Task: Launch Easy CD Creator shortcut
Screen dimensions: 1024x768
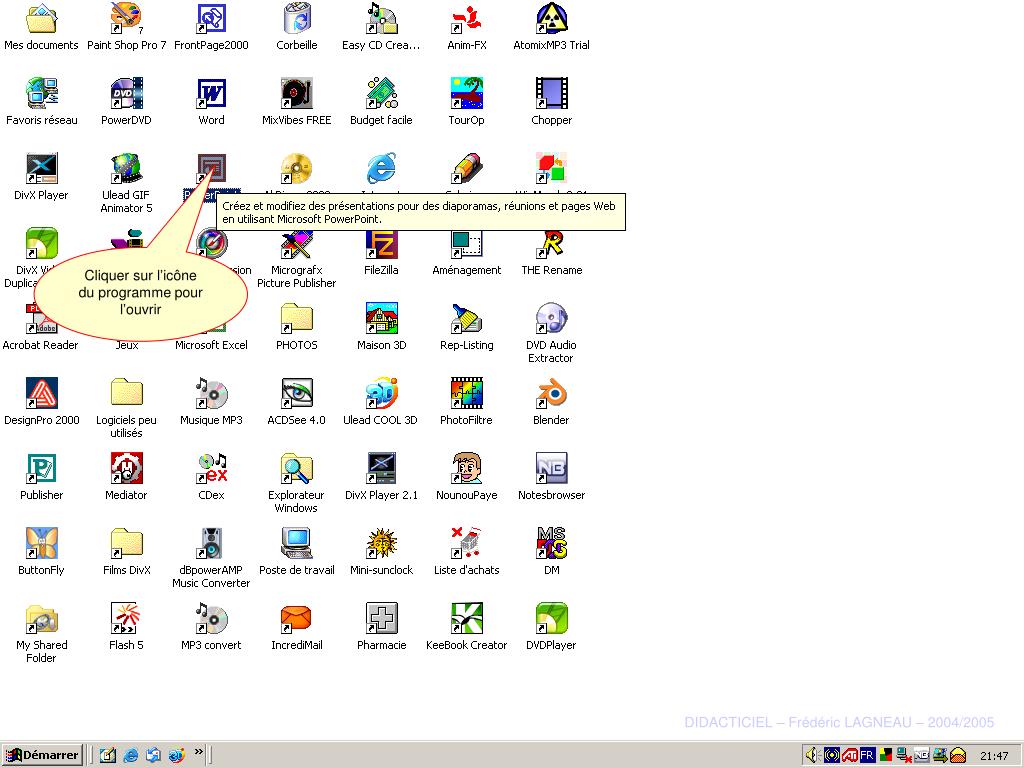Action: coord(381,19)
